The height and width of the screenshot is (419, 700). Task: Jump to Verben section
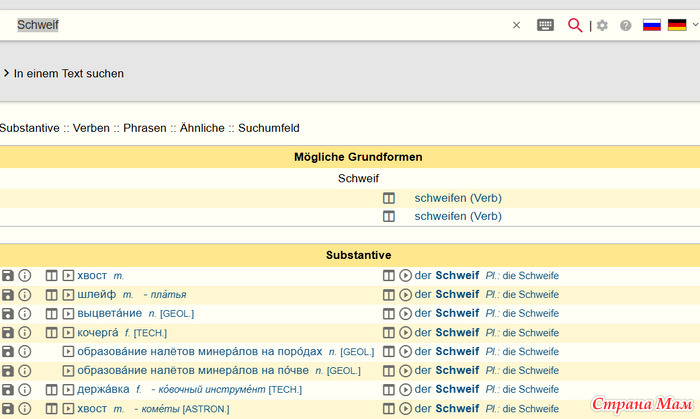(x=91, y=128)
